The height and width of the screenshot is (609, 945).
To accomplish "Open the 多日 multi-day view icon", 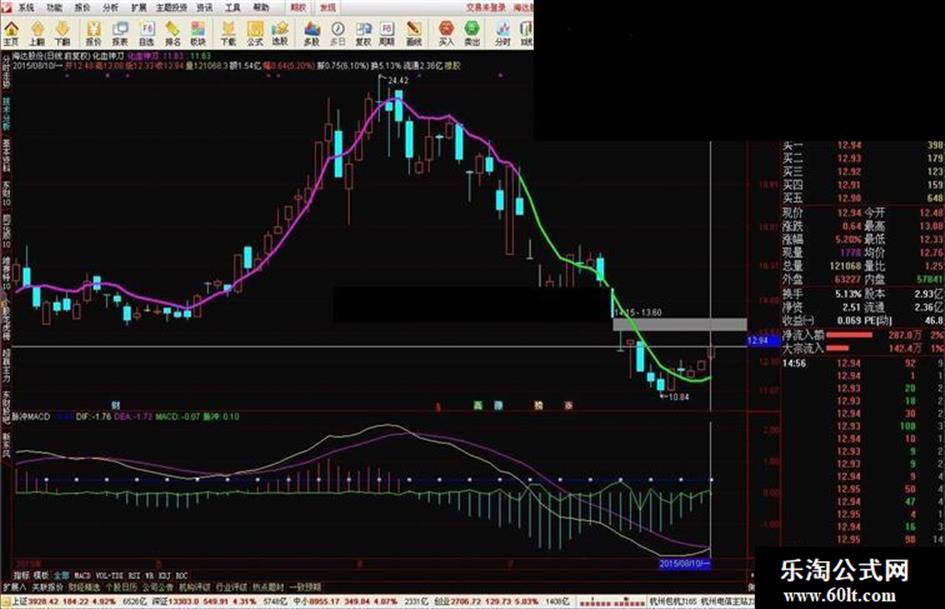I will tap(338, 34).
